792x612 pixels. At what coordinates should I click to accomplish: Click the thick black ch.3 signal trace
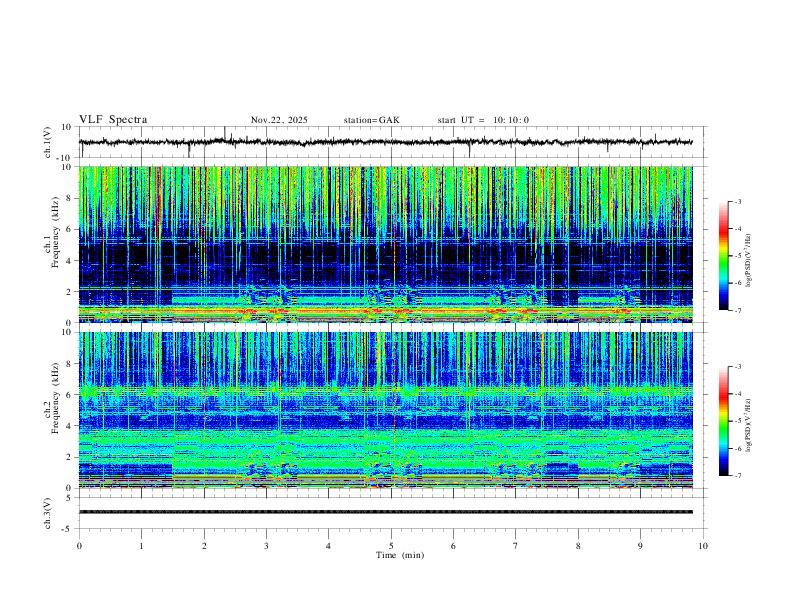pos(386,512)
